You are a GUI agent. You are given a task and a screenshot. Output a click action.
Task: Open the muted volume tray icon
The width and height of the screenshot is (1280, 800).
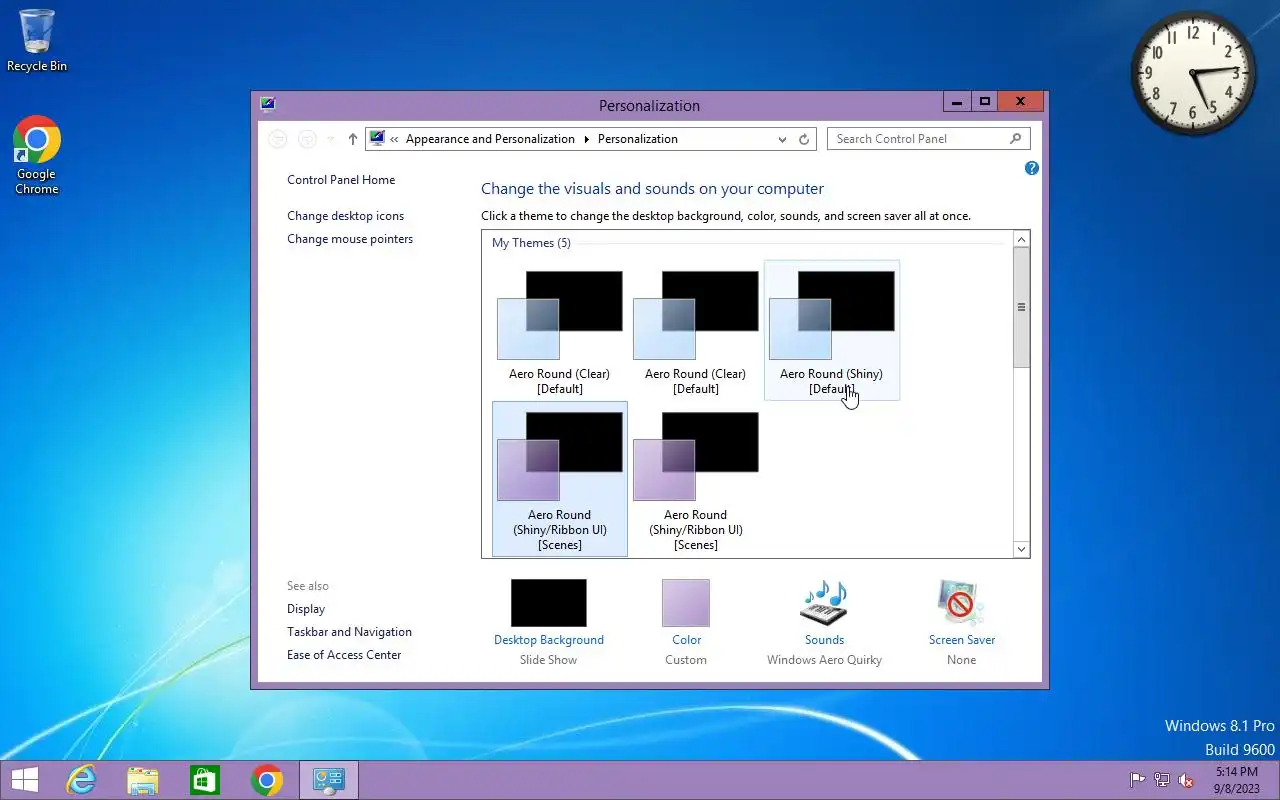point(1187,780)
